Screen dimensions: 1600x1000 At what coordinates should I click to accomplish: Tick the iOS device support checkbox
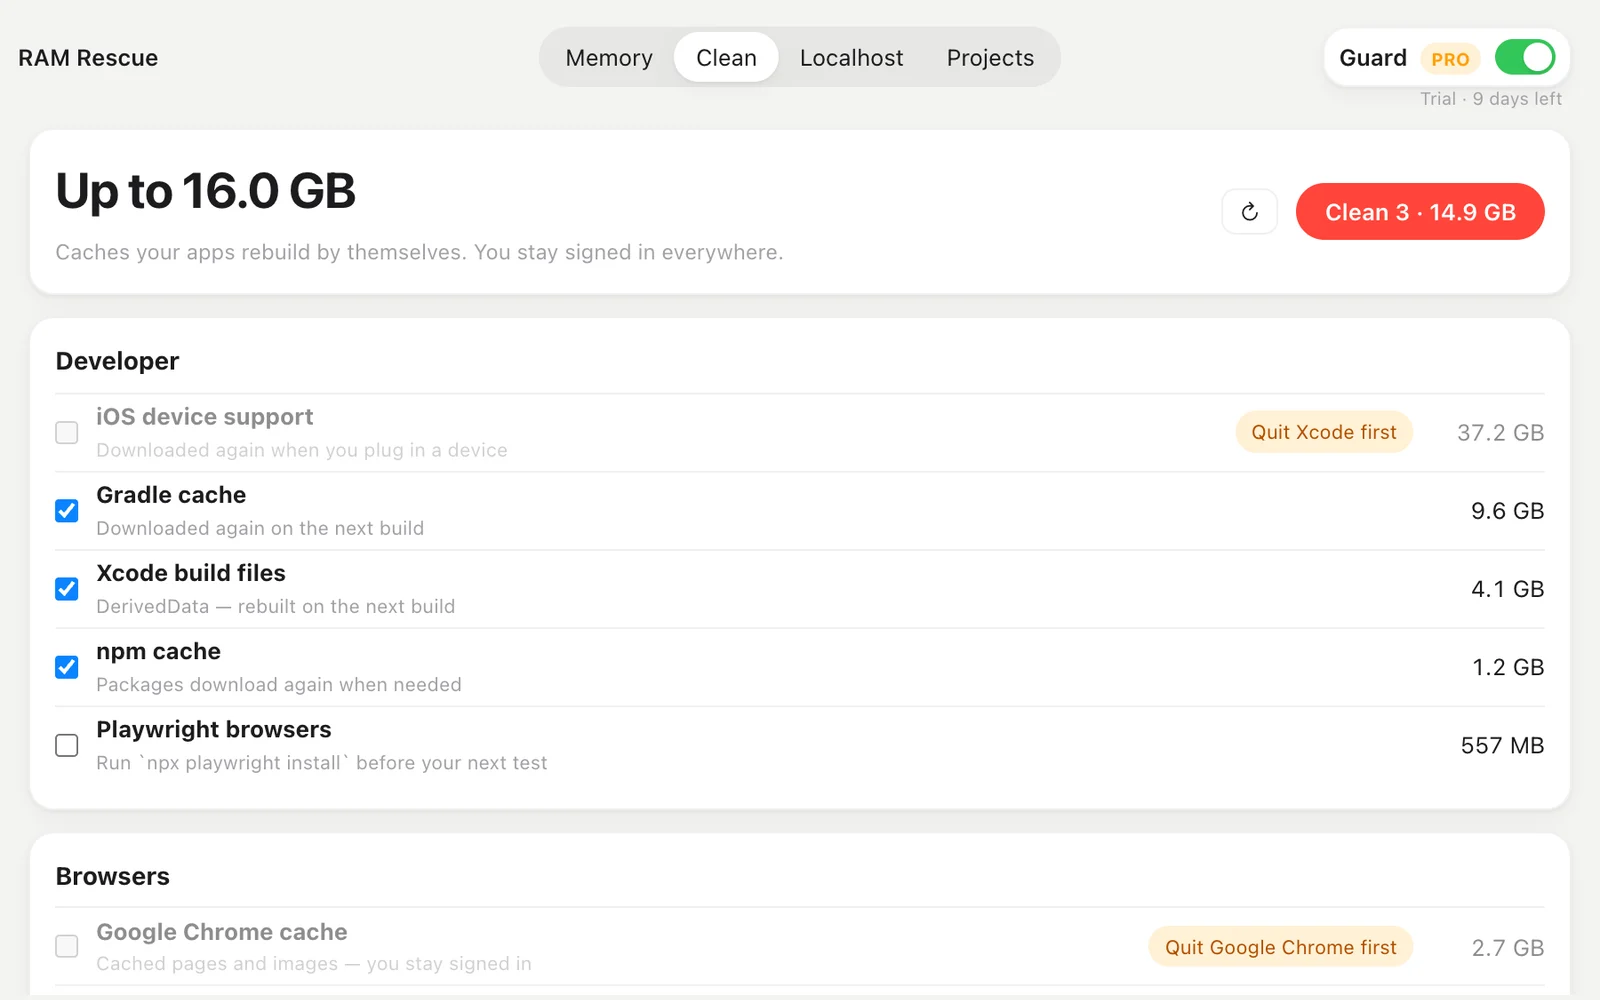click(67, 432)
